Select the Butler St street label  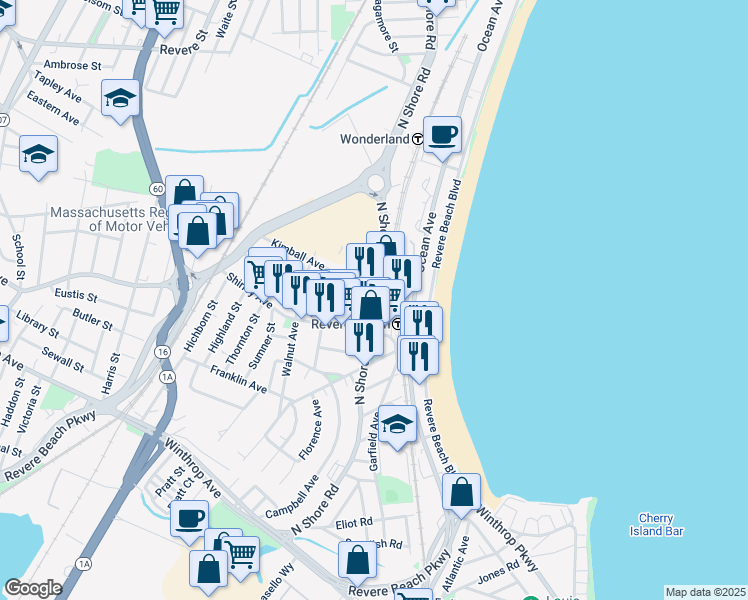[x=93, y=320]
